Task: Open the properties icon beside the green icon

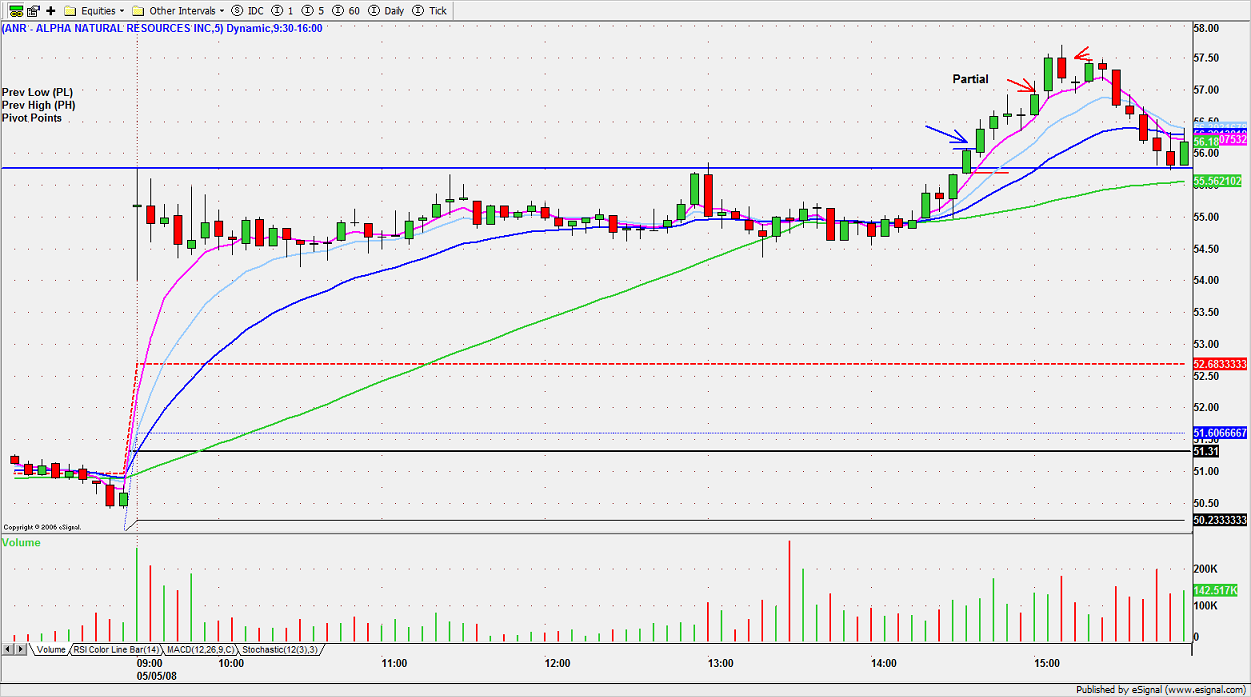Action: pyautogui.click(x=31, y=10)
